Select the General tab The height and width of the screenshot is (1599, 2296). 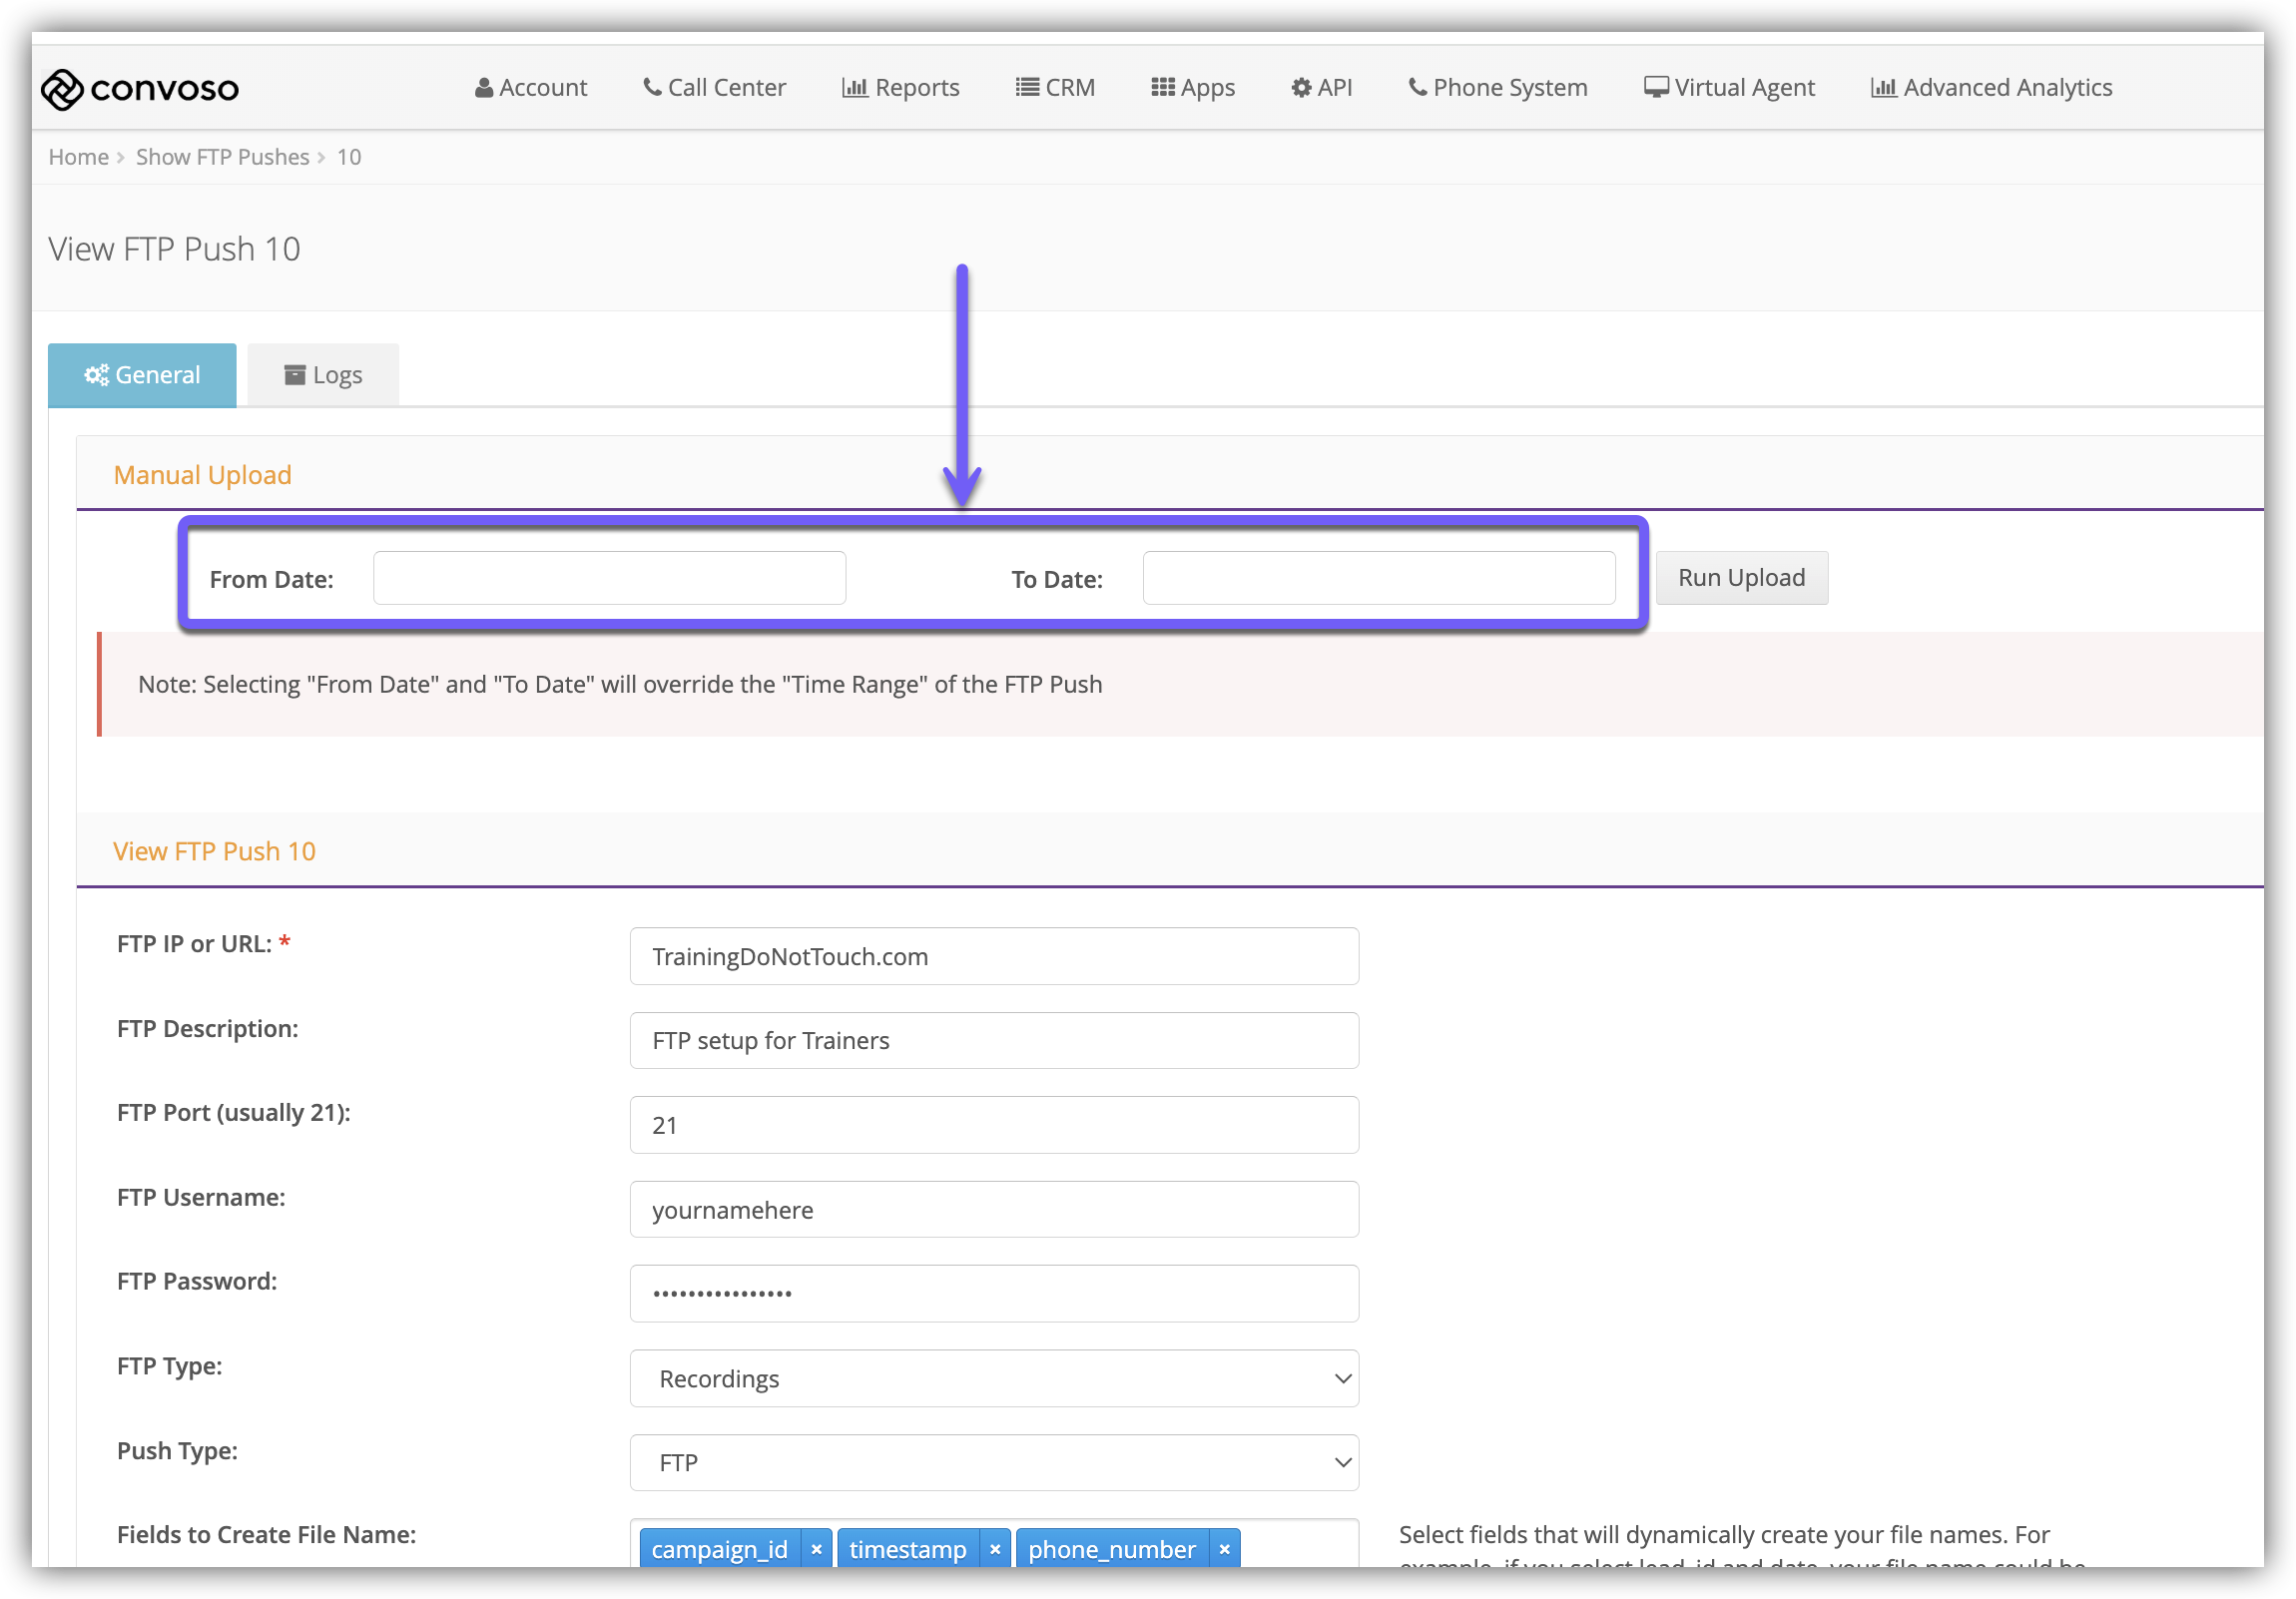[142, 375]
